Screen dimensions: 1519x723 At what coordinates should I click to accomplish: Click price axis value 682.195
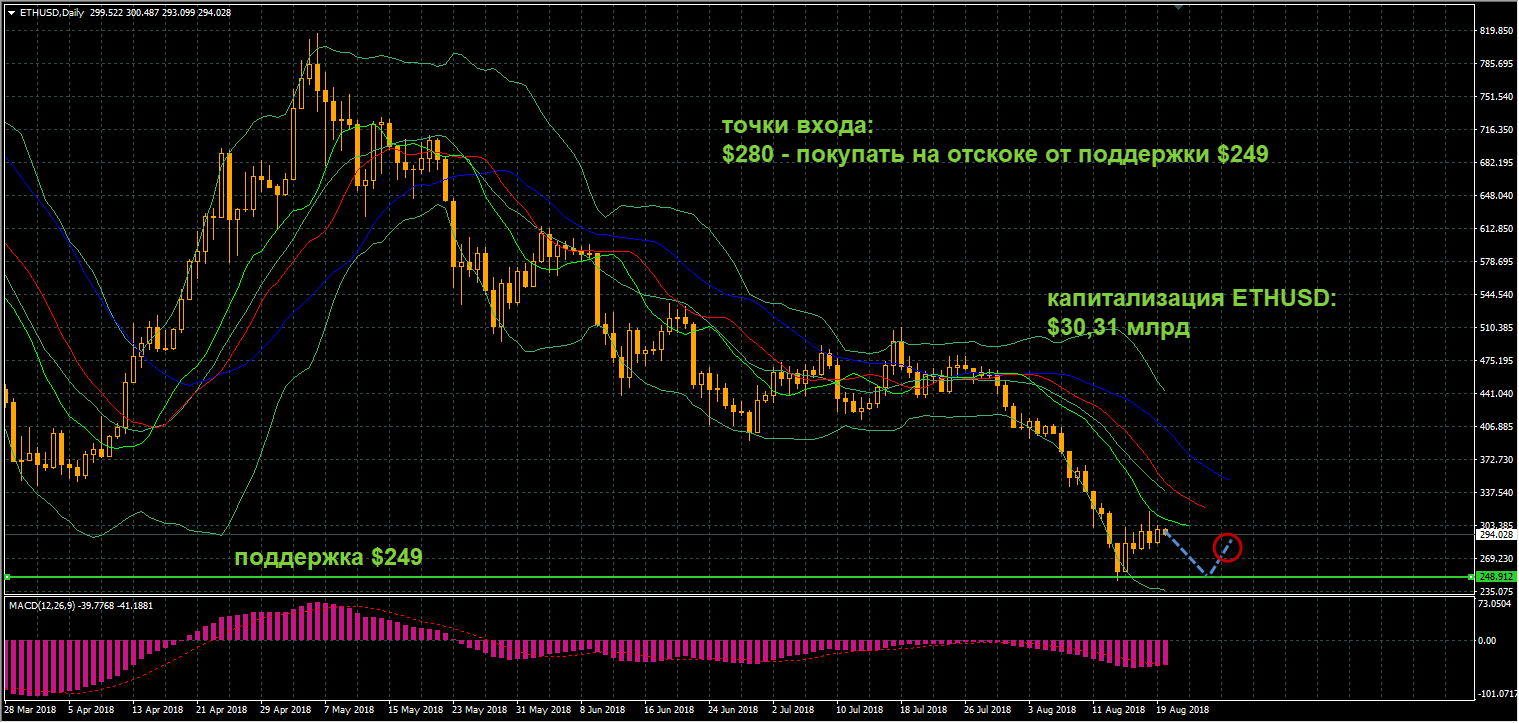point(1494,163)
